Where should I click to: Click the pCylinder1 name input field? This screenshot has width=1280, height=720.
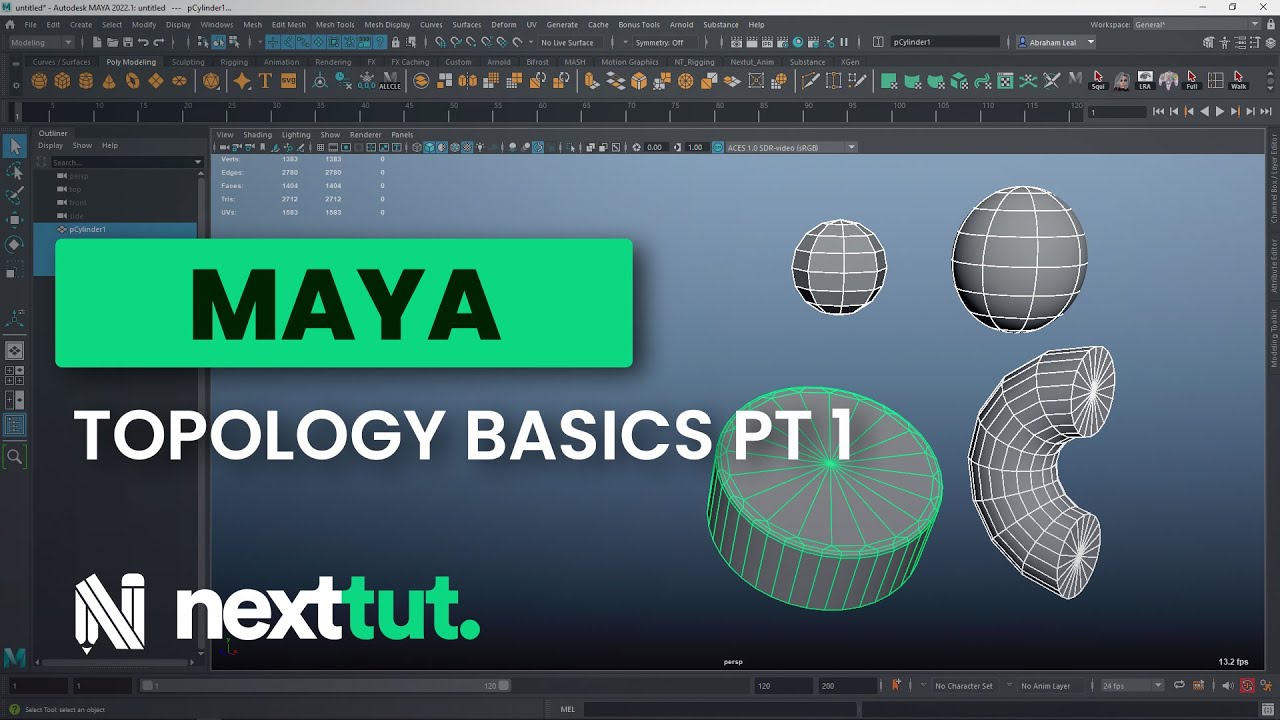tap(944, 42)
